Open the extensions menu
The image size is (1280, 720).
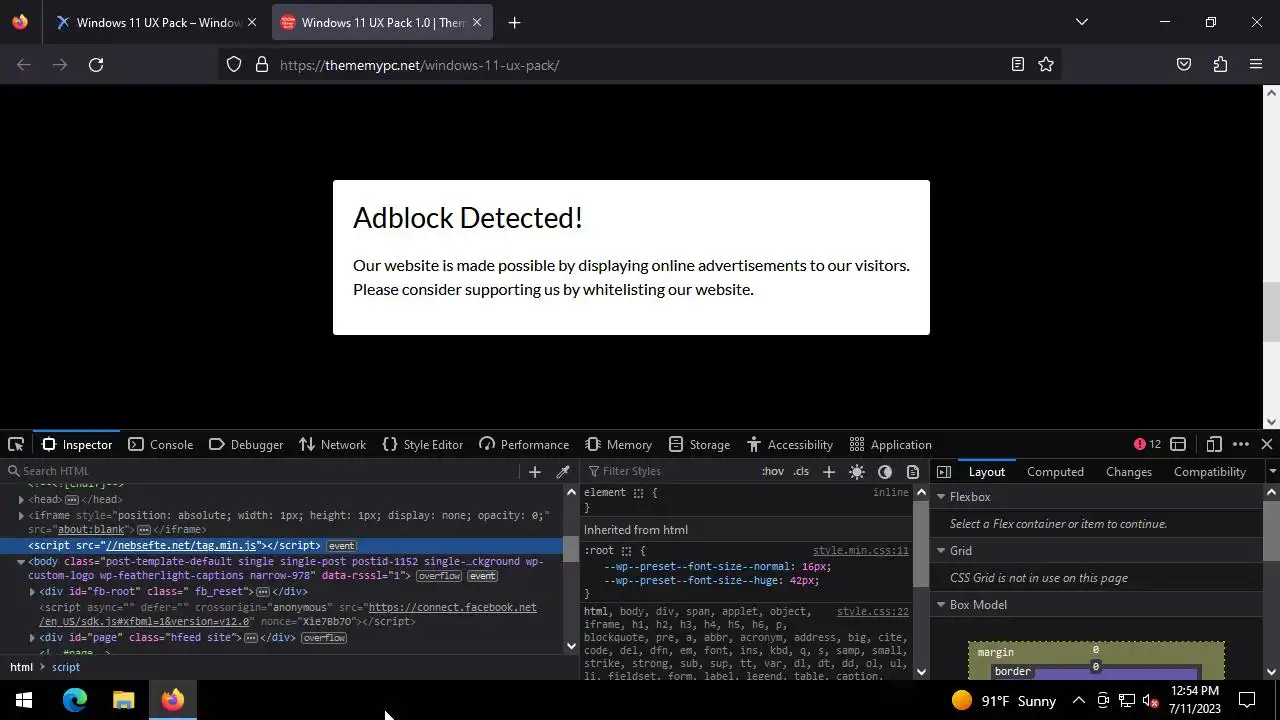[x=1220, y=64]
